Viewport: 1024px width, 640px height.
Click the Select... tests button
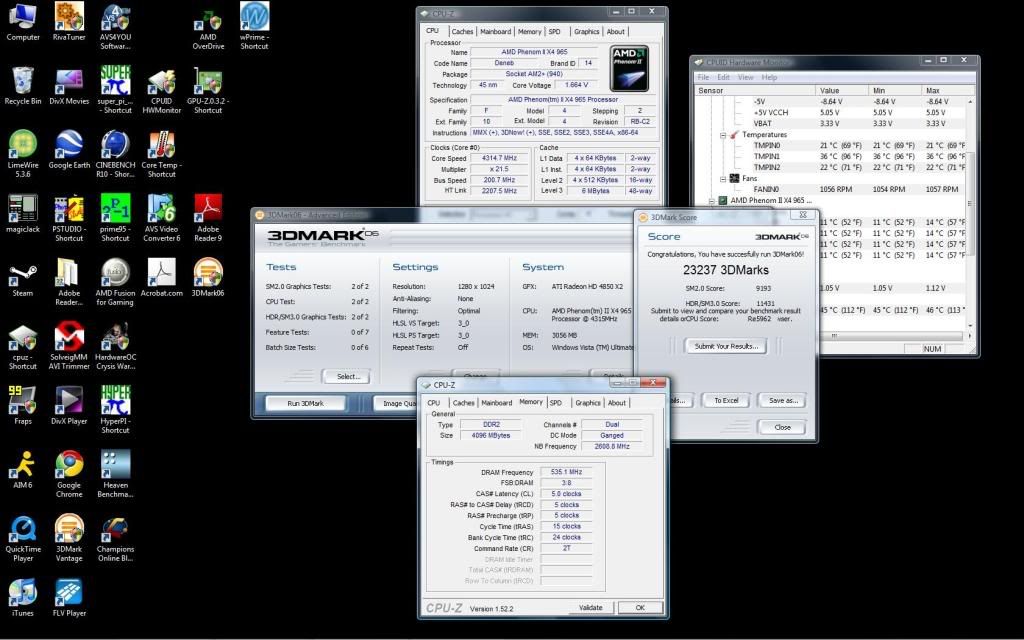tap(348, 376)
